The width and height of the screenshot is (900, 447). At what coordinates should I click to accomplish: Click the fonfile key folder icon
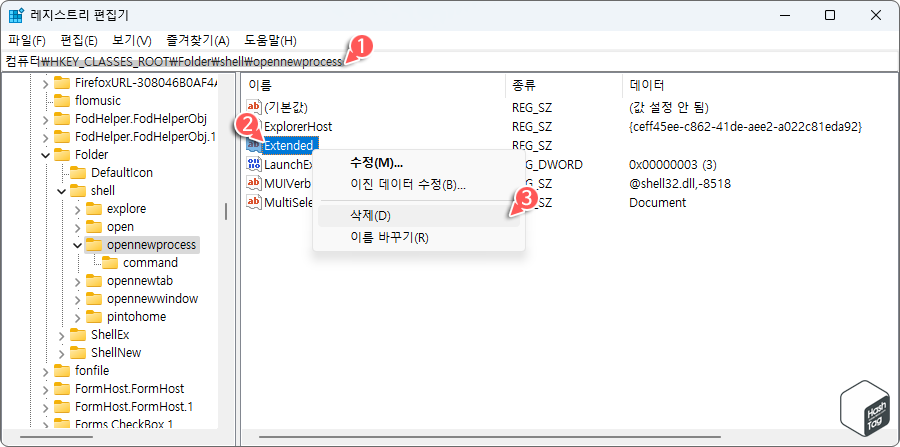tap(62, 370)
